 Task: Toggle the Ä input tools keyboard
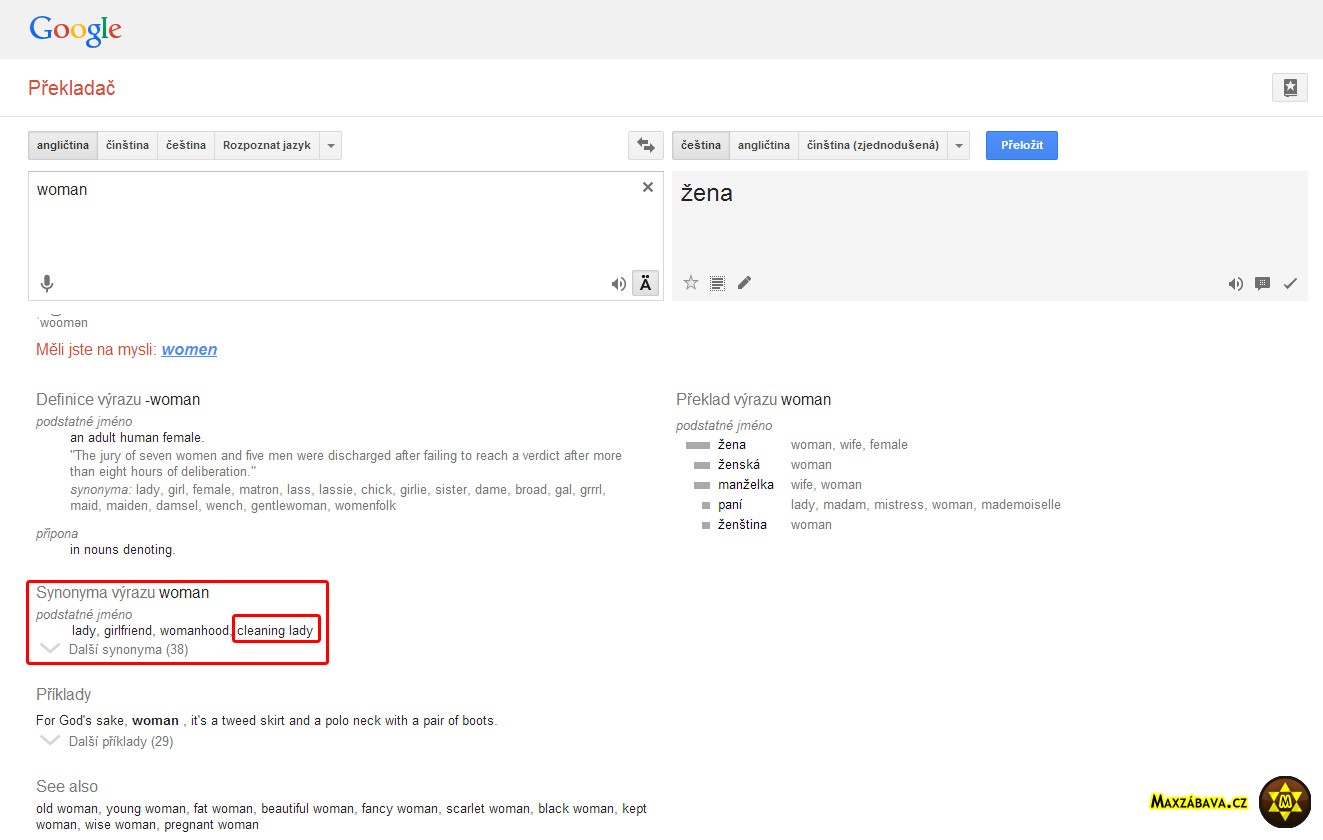(646, 284)
